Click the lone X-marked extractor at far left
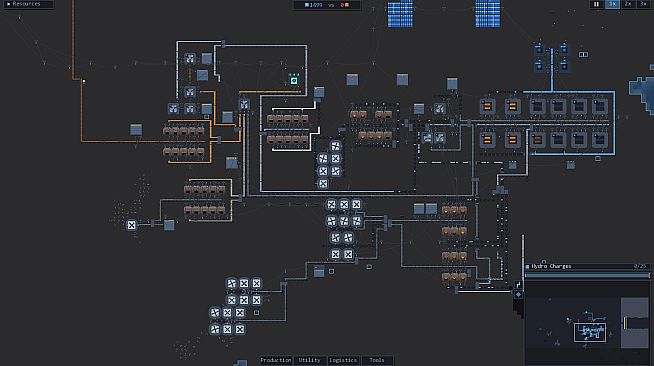Image resolution: width=654 pixels, height=366 pixels. tap(131, 225)
